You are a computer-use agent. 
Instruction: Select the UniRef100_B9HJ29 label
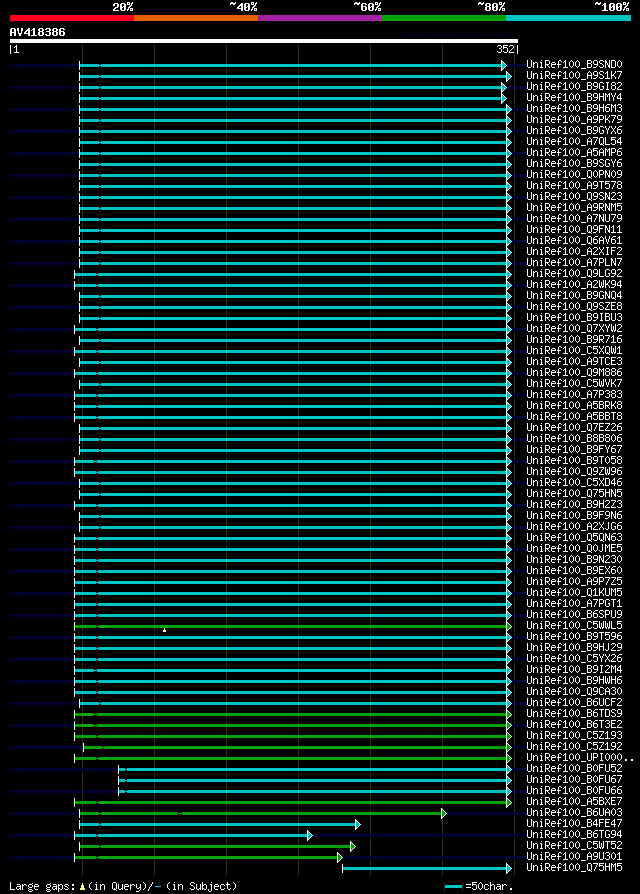click(x=574, y=647)
